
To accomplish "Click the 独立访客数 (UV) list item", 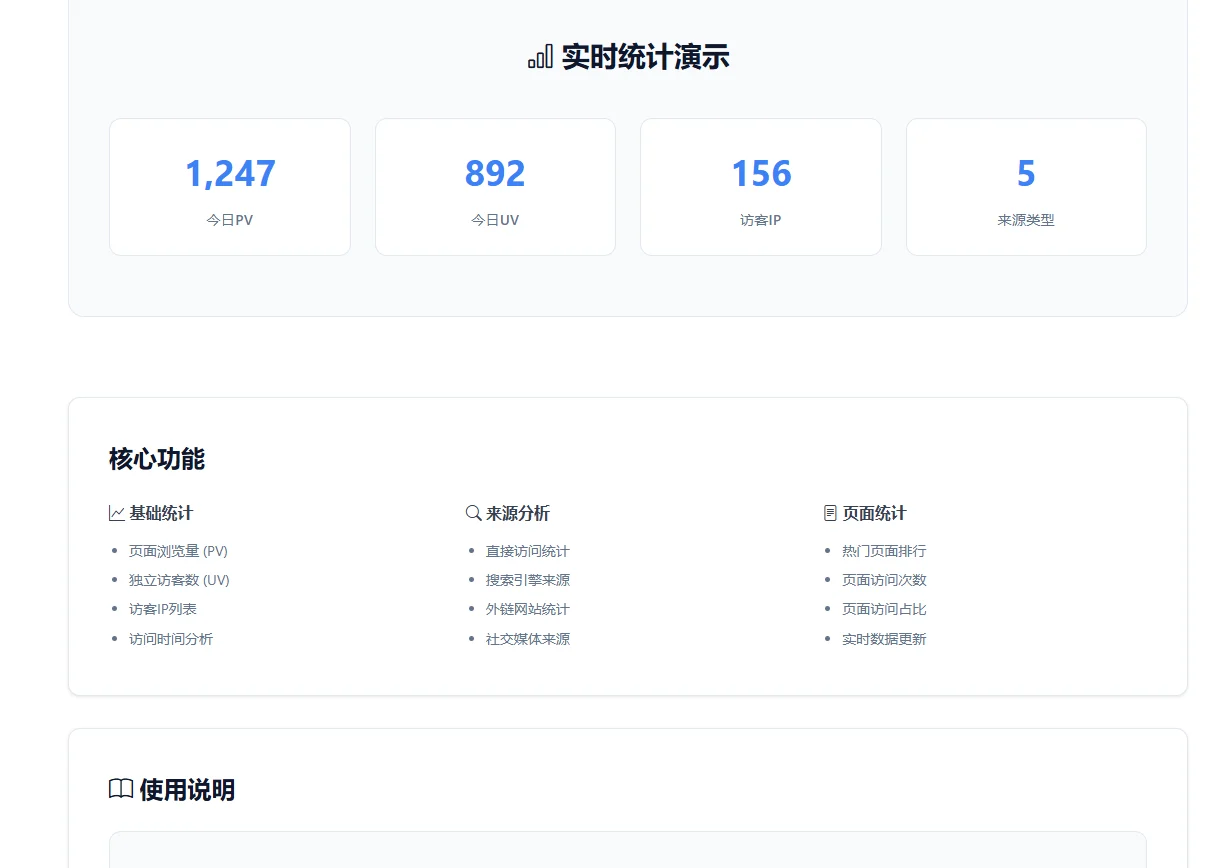I will coord(179,580).
